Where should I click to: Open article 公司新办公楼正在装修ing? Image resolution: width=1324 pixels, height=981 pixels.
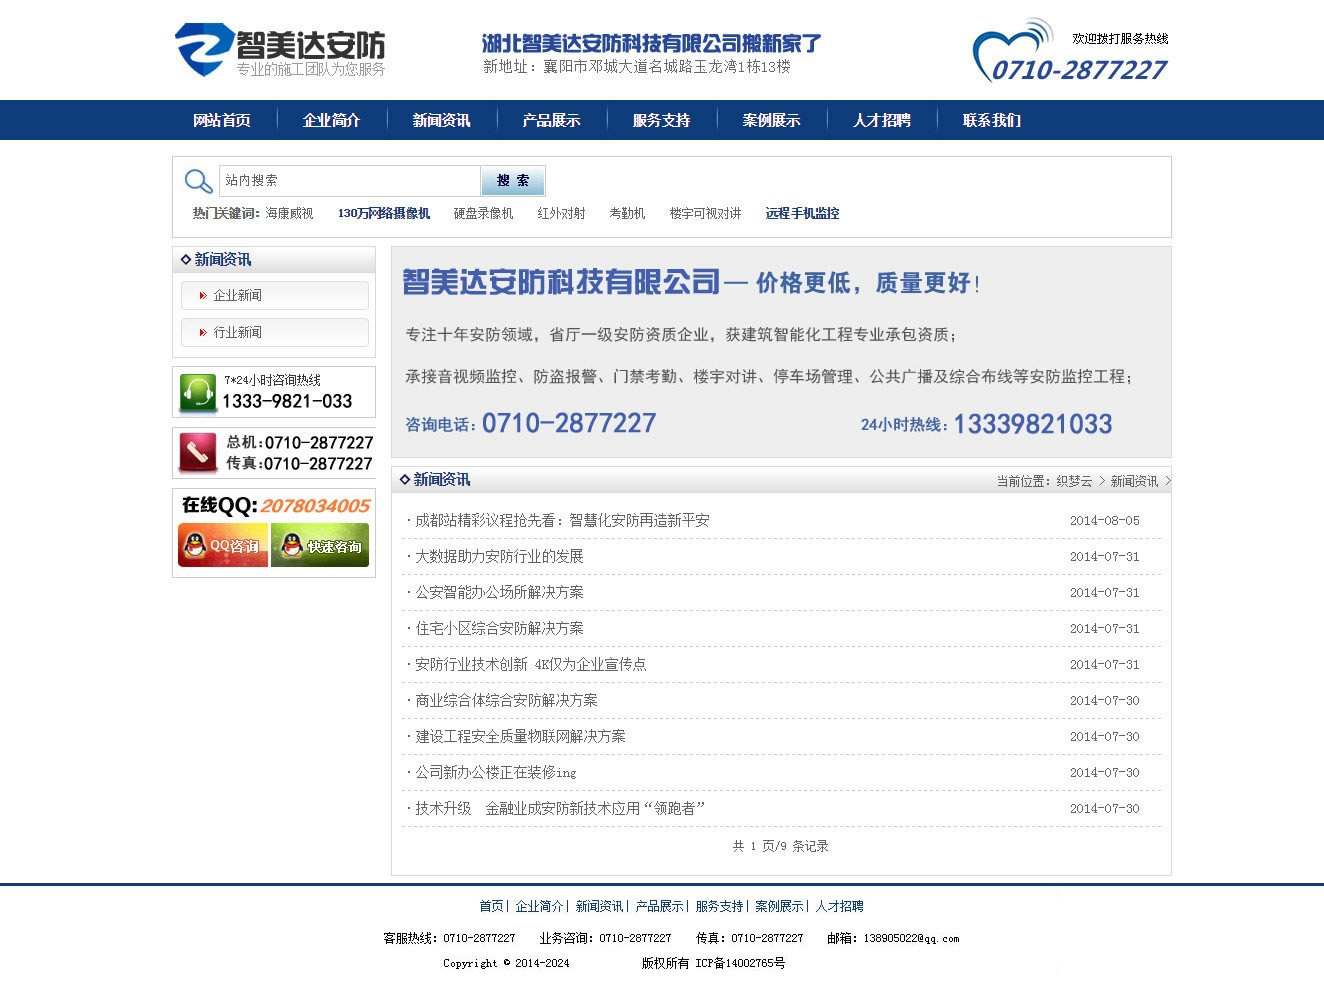click(495, 772)
